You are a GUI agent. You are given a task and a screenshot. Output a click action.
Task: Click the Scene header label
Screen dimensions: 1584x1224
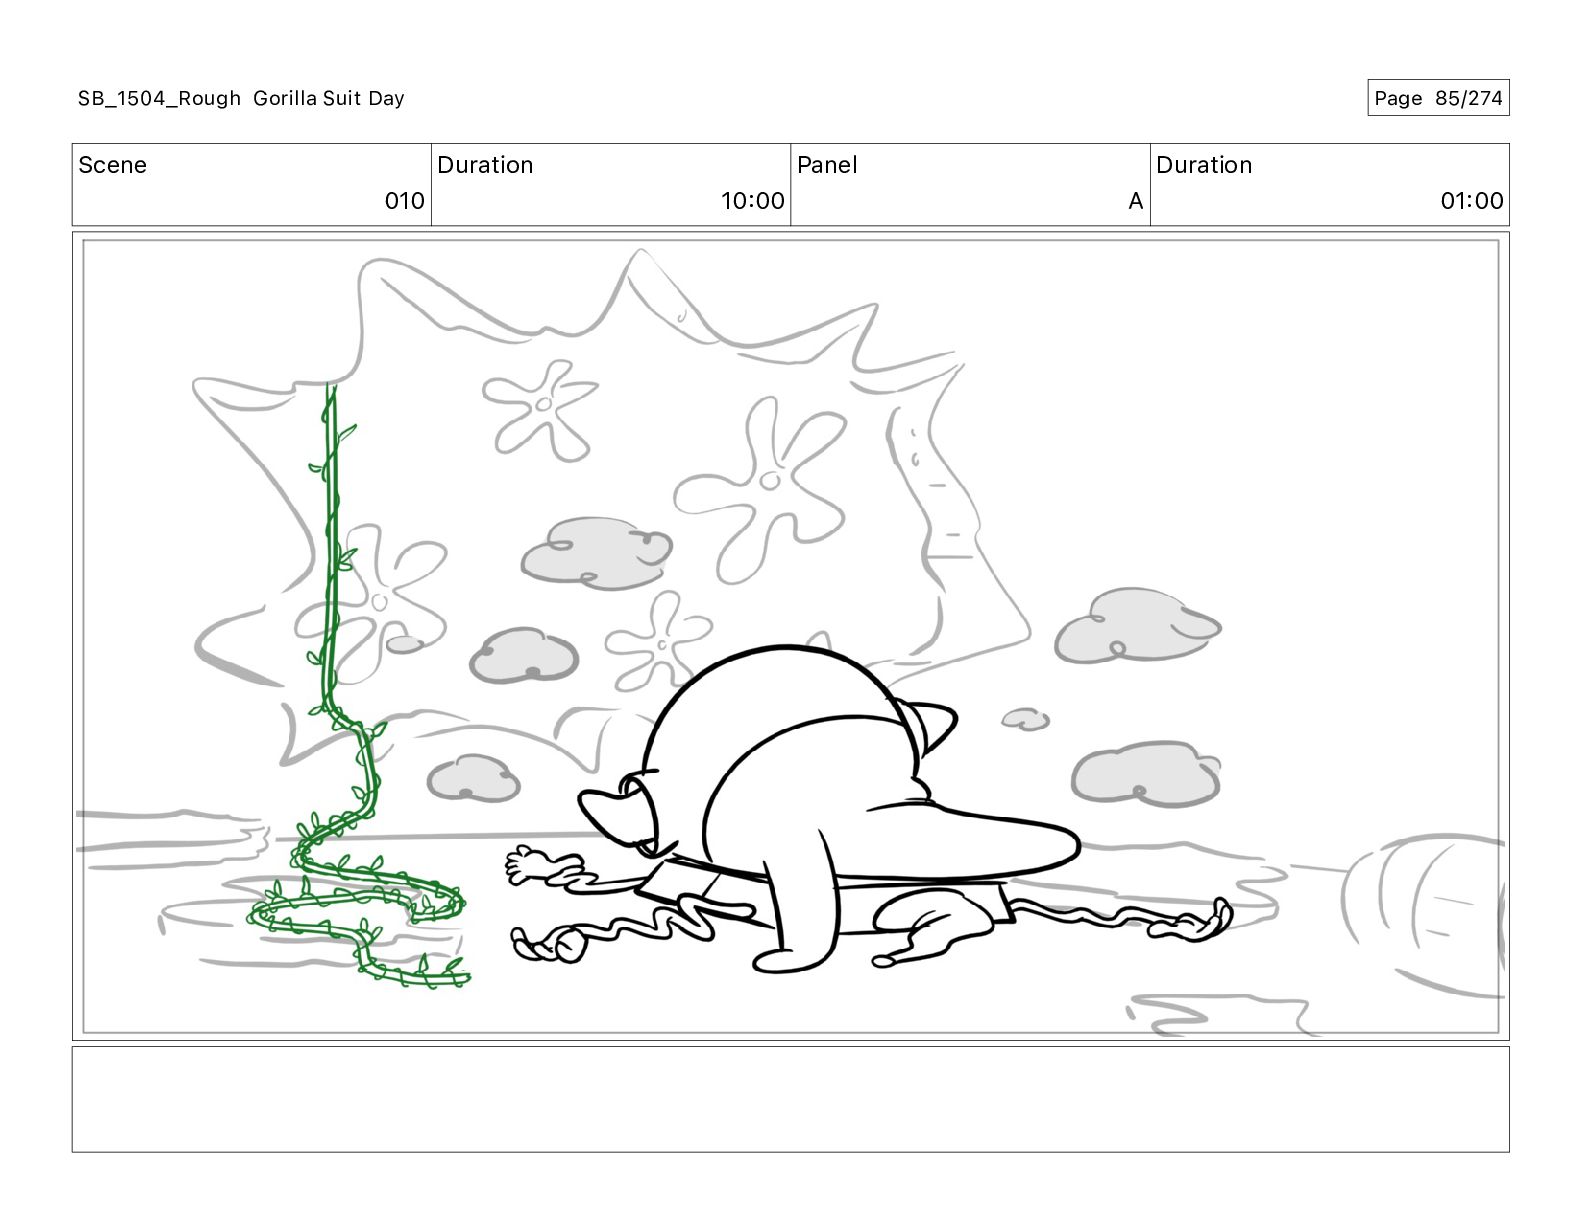[x=112, y=165]
